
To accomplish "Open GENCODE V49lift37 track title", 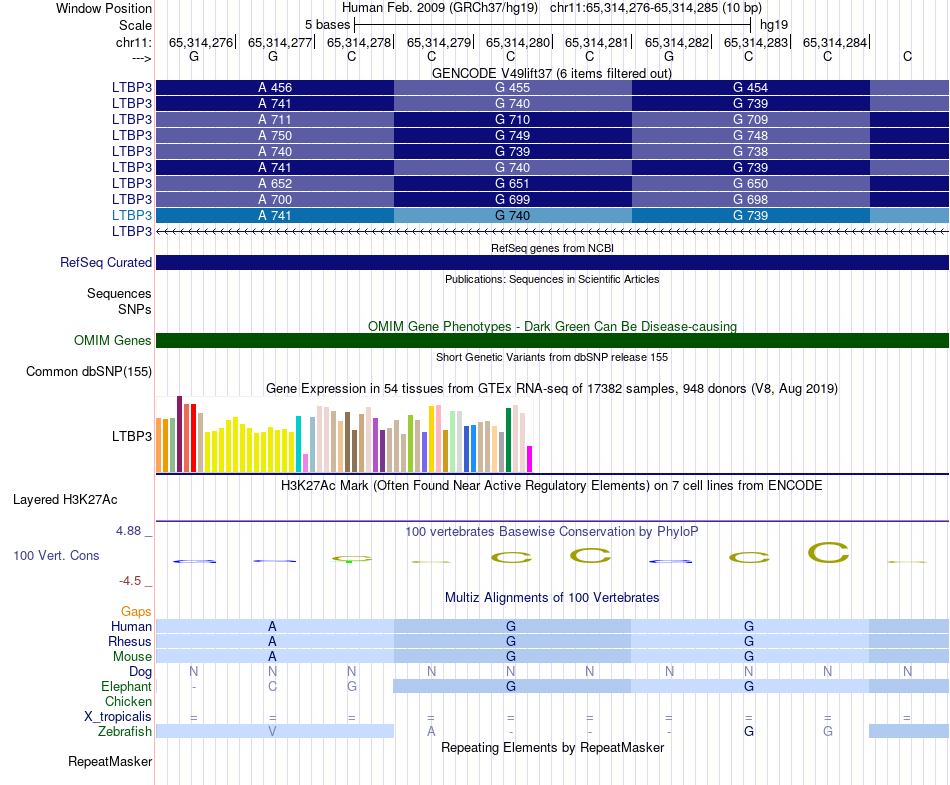I will [552, 73].
